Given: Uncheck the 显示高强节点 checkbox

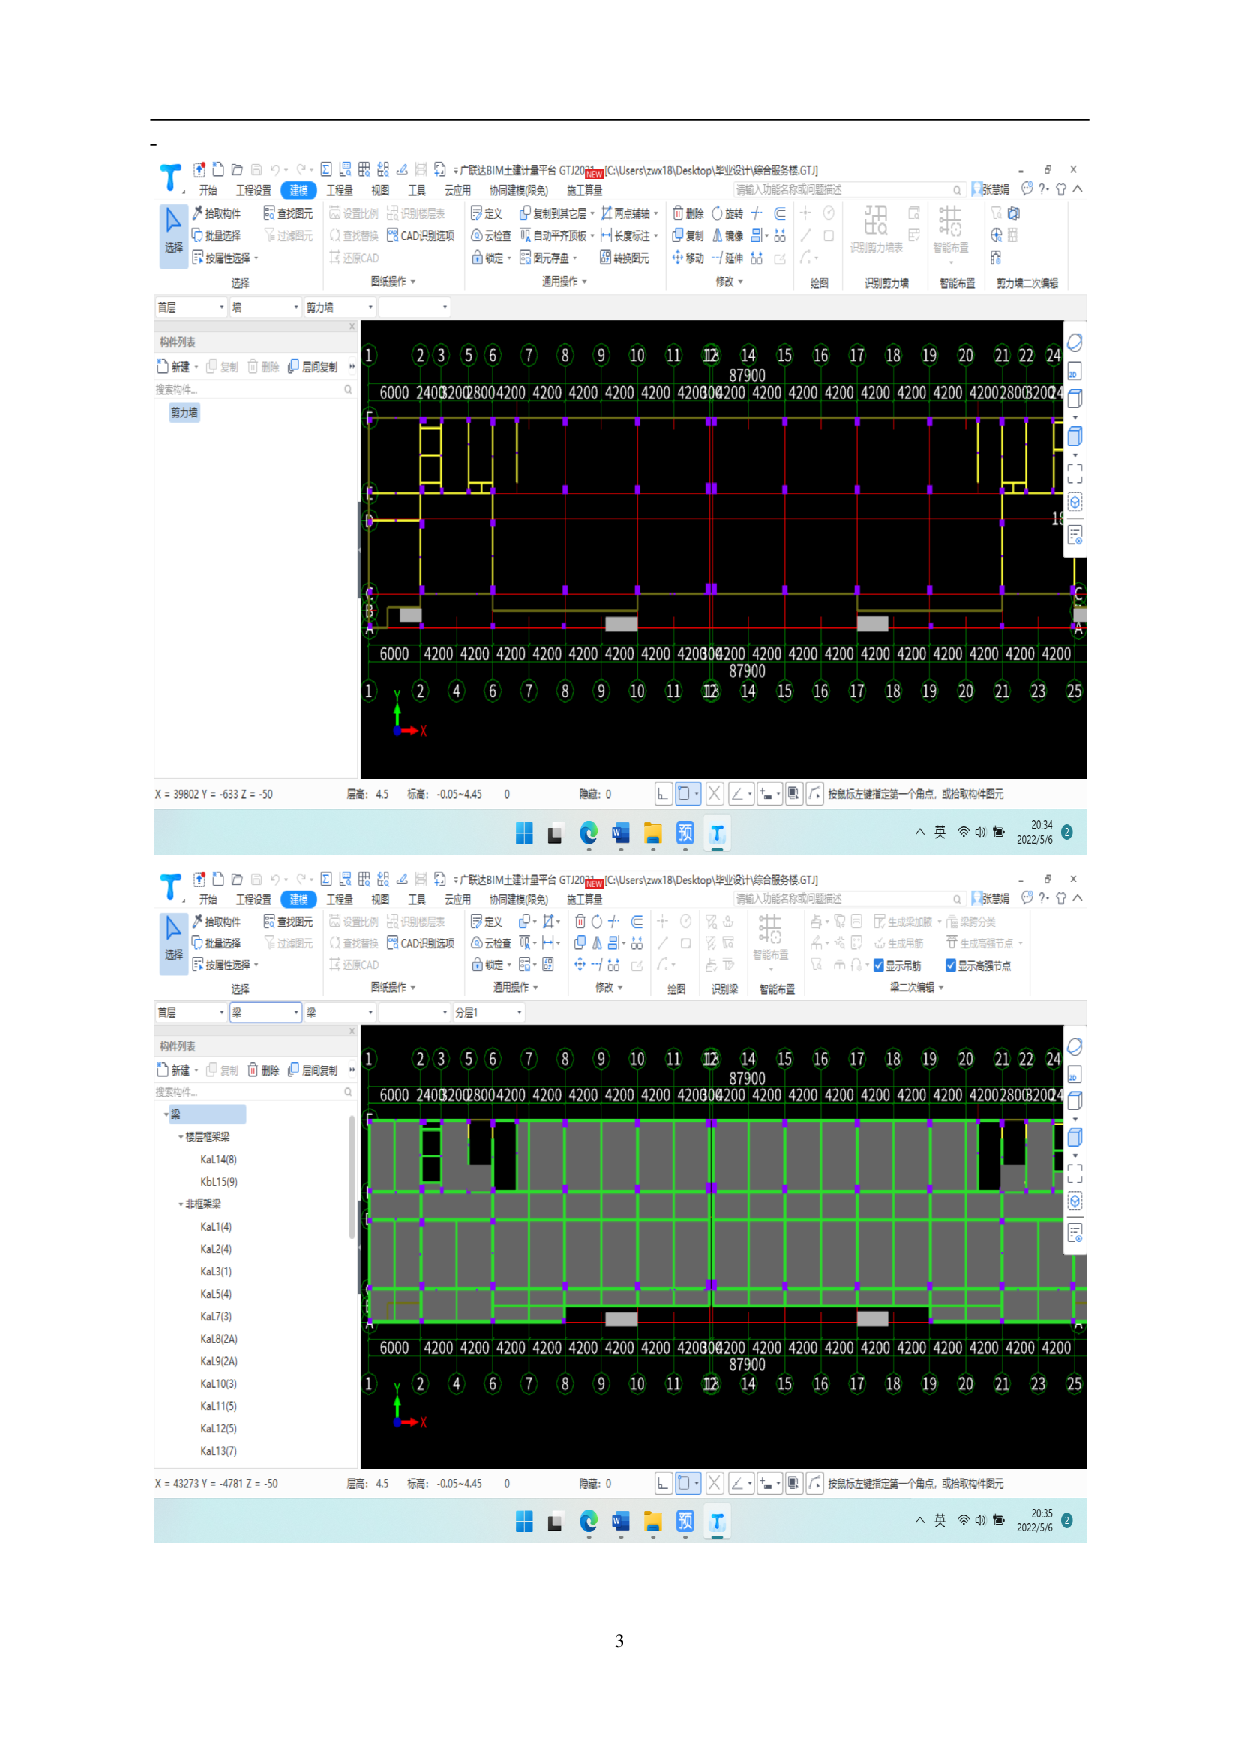Looking at the screenshot, I should [x=951, y=966].
